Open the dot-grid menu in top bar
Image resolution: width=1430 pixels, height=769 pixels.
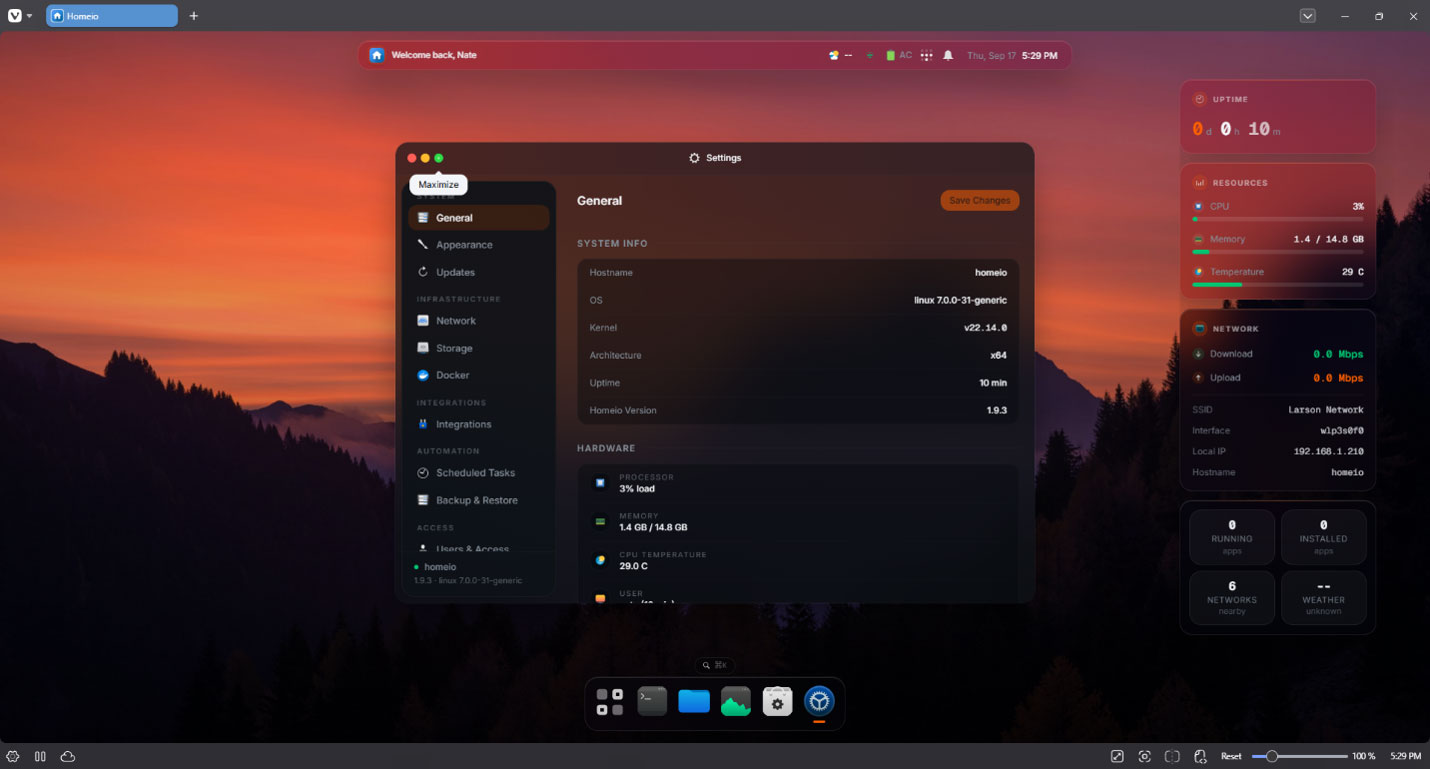[927, 56]
